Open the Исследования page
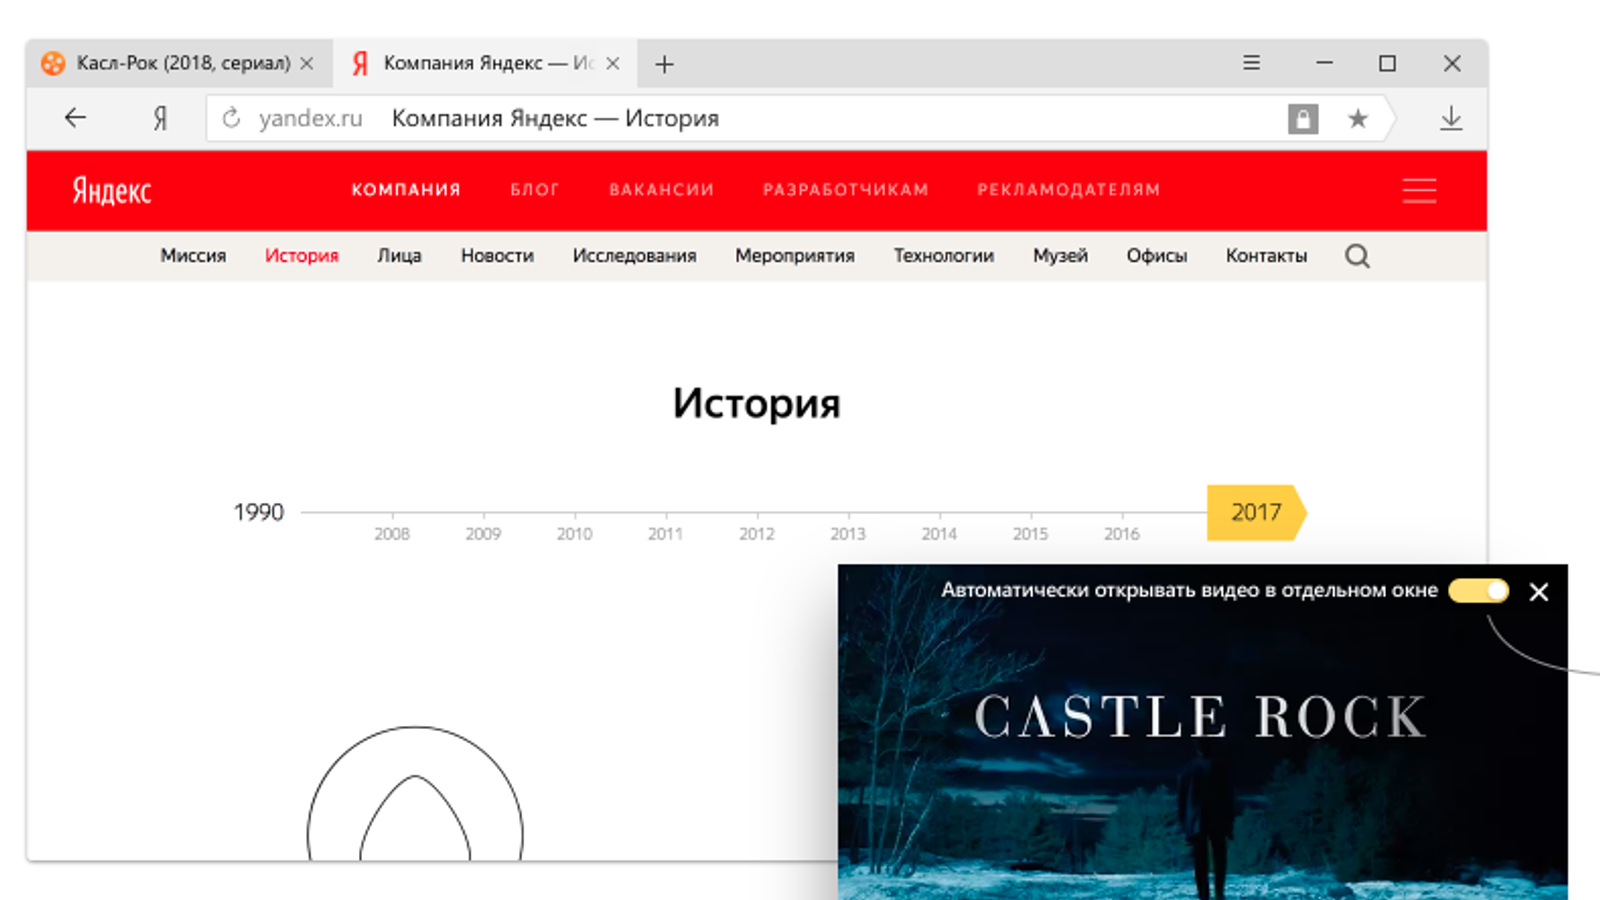 coord(634,256)
